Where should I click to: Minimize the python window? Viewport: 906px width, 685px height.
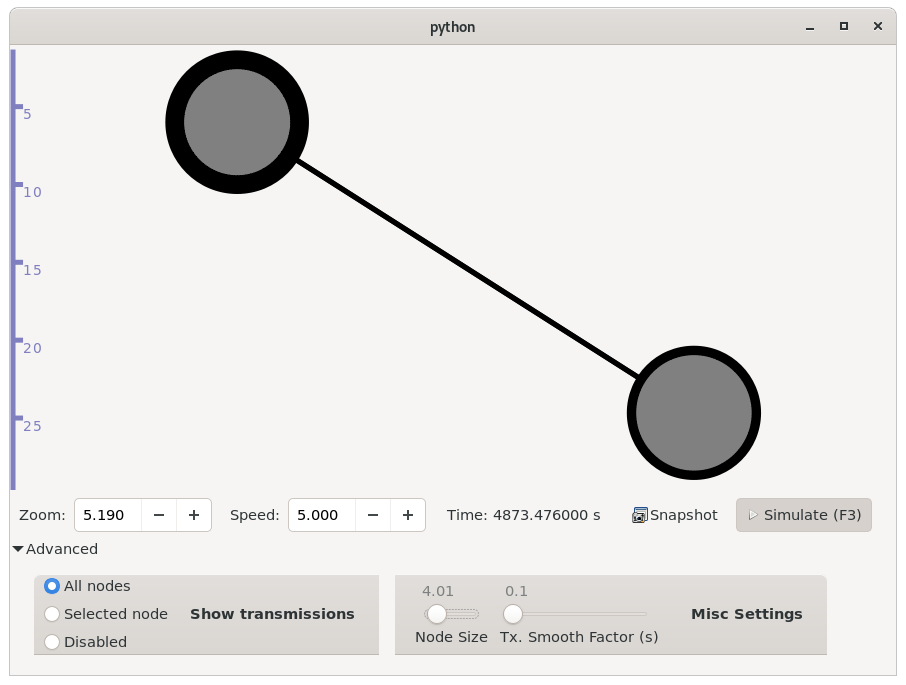pos(810,27)
